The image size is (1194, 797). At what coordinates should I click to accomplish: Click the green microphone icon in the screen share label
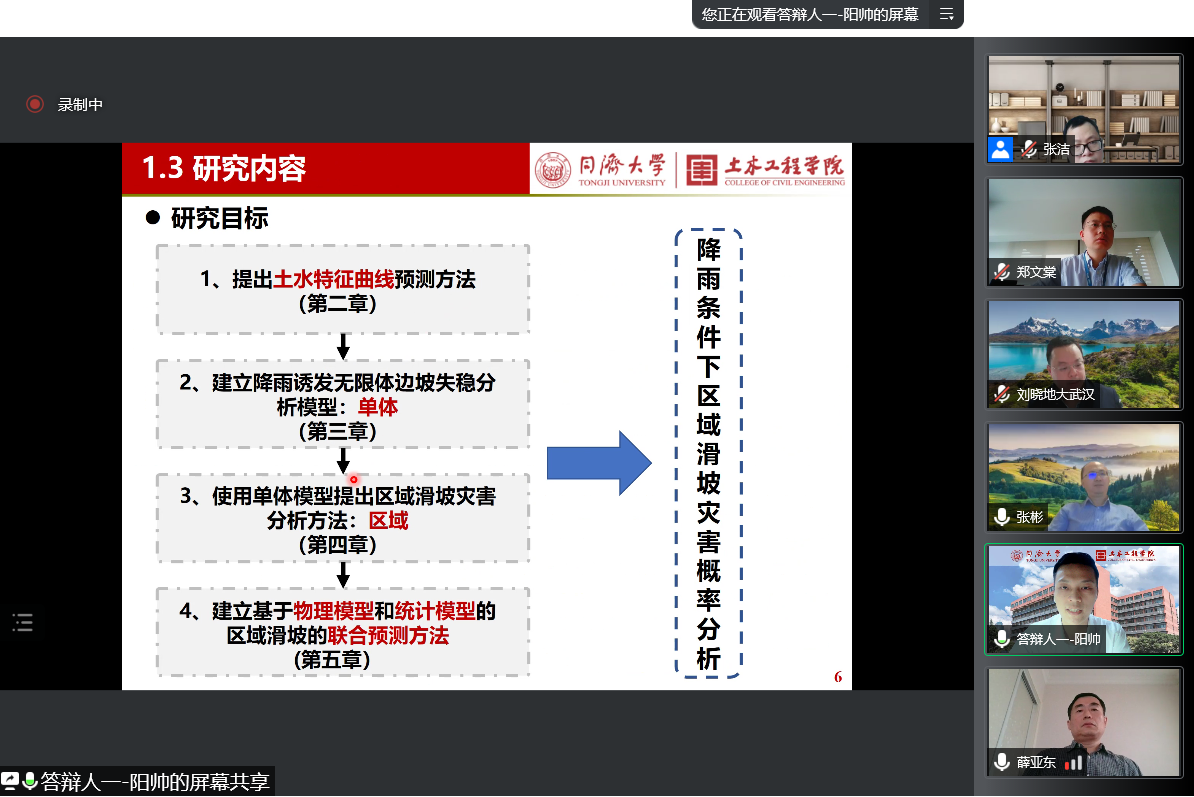click(x=30, y=782)
